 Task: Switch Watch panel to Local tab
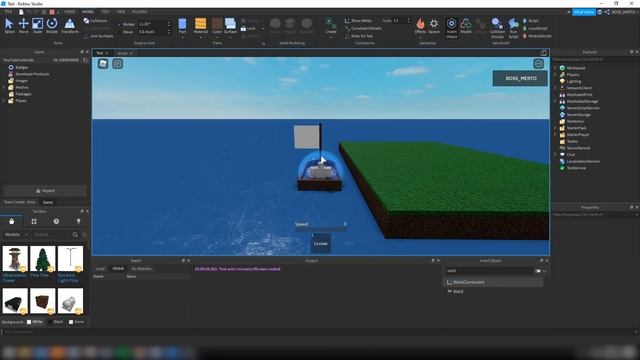click(100, 269)
